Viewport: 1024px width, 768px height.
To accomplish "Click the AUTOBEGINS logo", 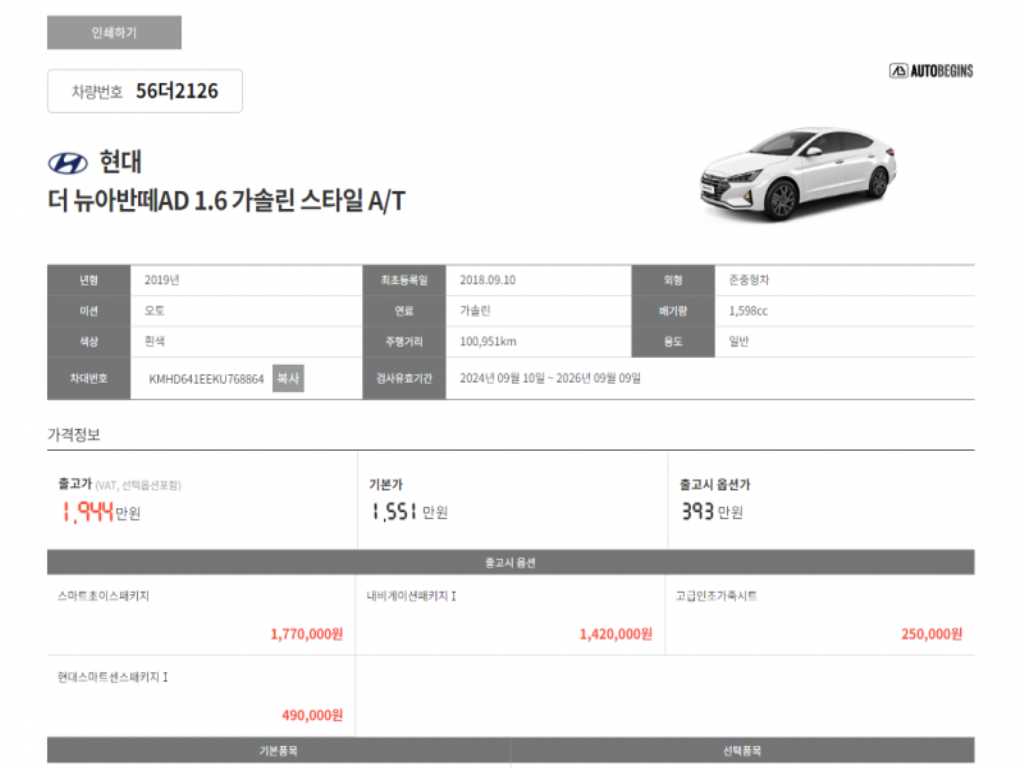I will tap(931, 71).
